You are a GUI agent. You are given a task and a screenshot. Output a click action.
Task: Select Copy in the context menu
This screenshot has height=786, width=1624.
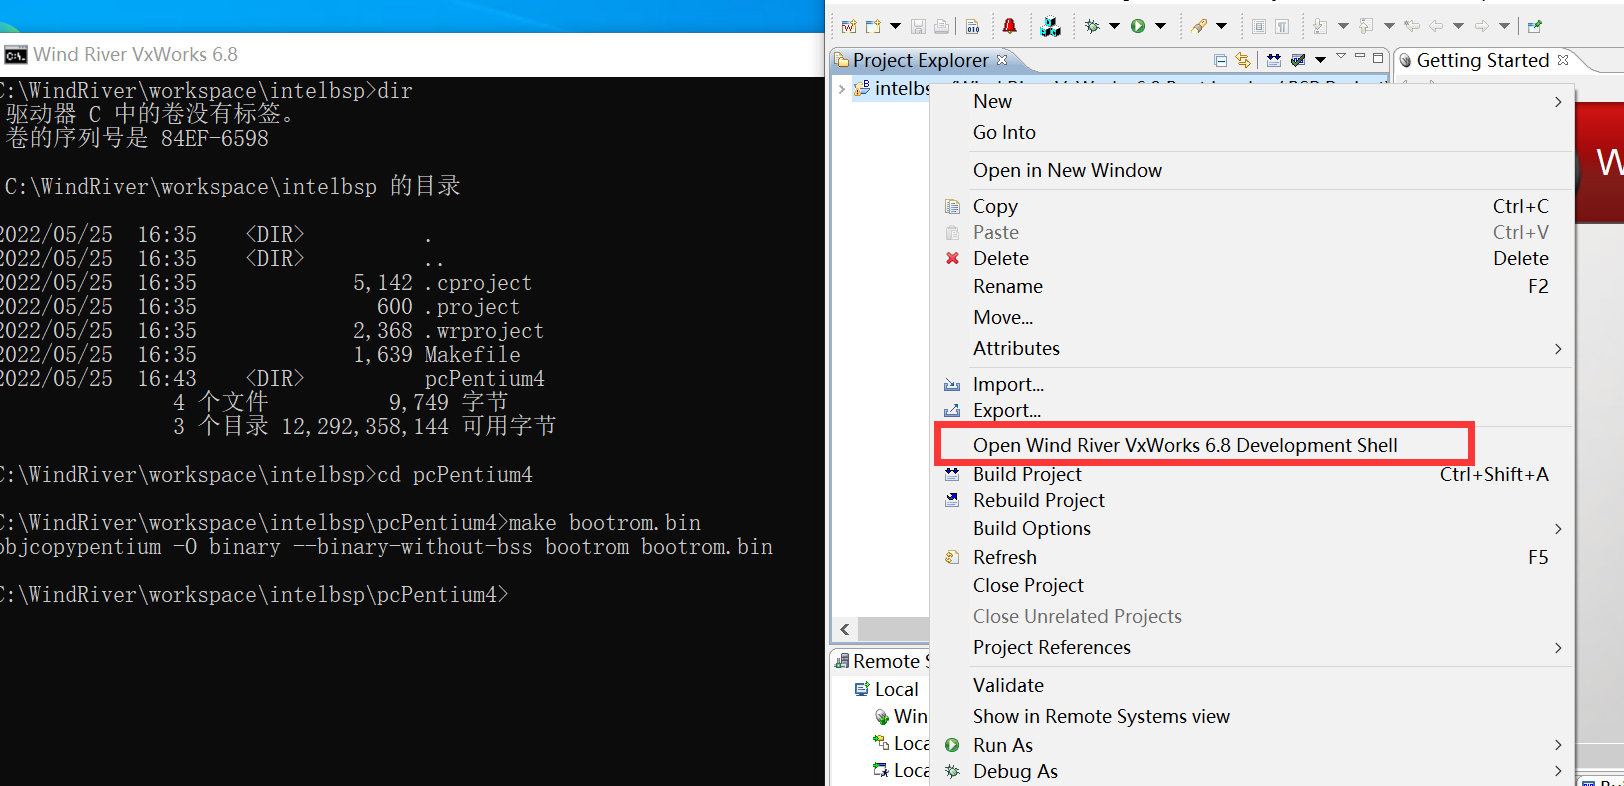pyautogui.click(x=1251, y=206)
